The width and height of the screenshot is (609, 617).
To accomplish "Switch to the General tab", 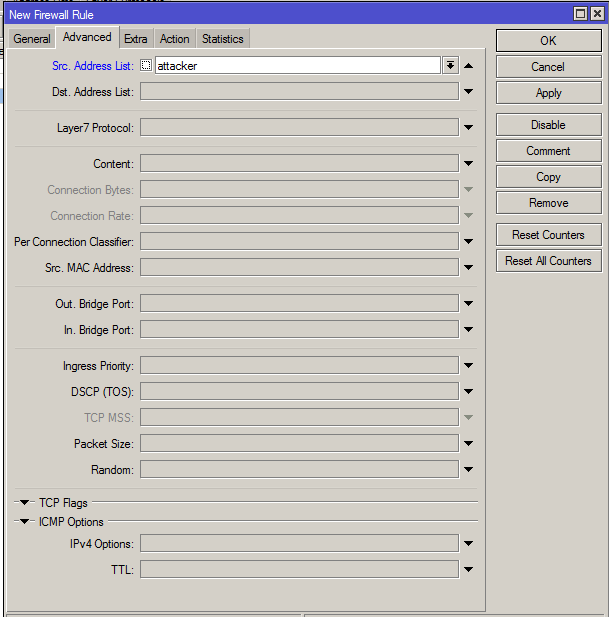I will [32, 39].
